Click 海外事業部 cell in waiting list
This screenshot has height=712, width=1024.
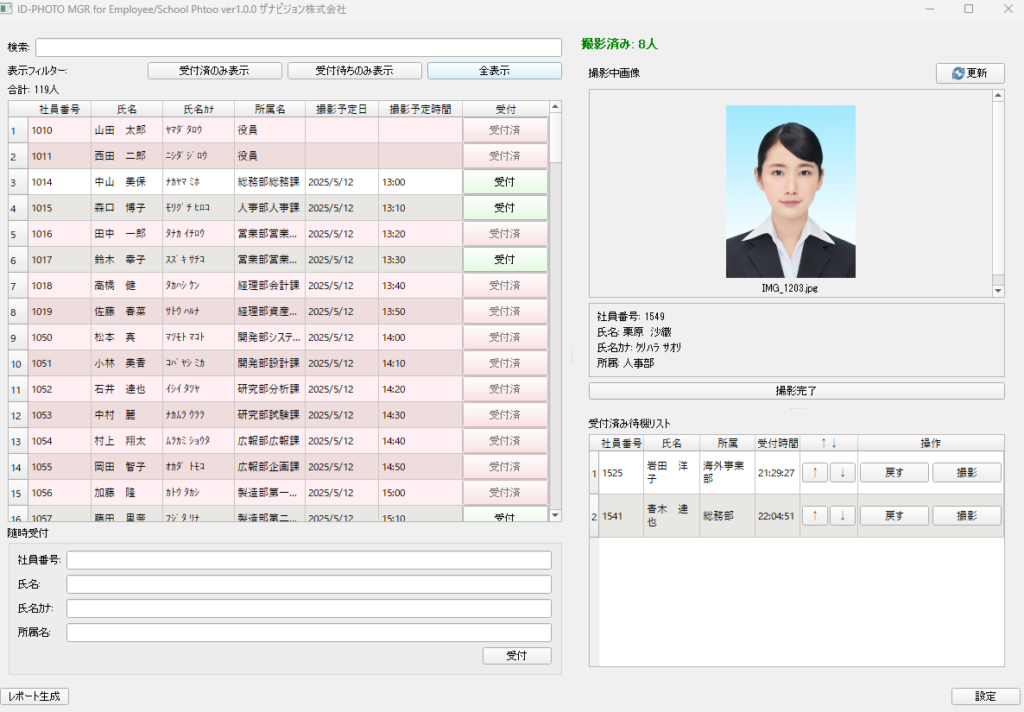[x=727, y=473]
